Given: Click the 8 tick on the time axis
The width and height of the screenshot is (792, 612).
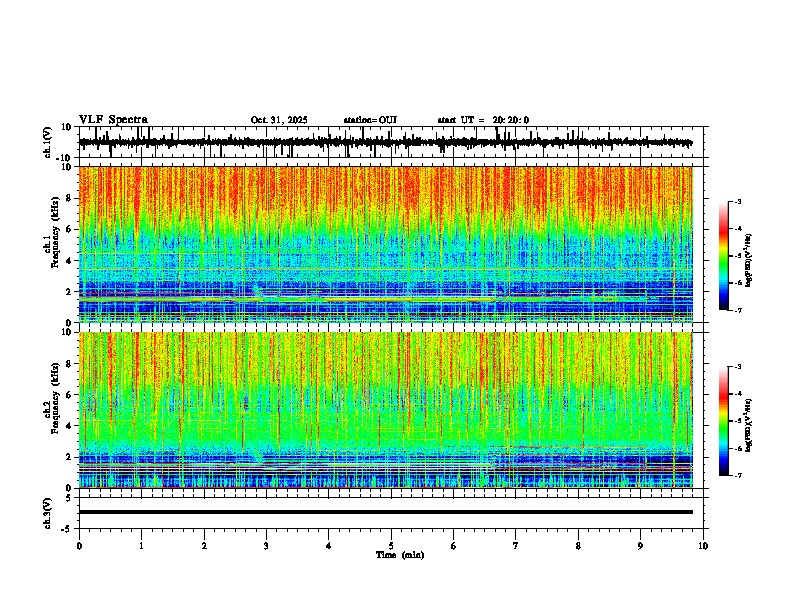Looking at the screenshot, I should 578,546.
